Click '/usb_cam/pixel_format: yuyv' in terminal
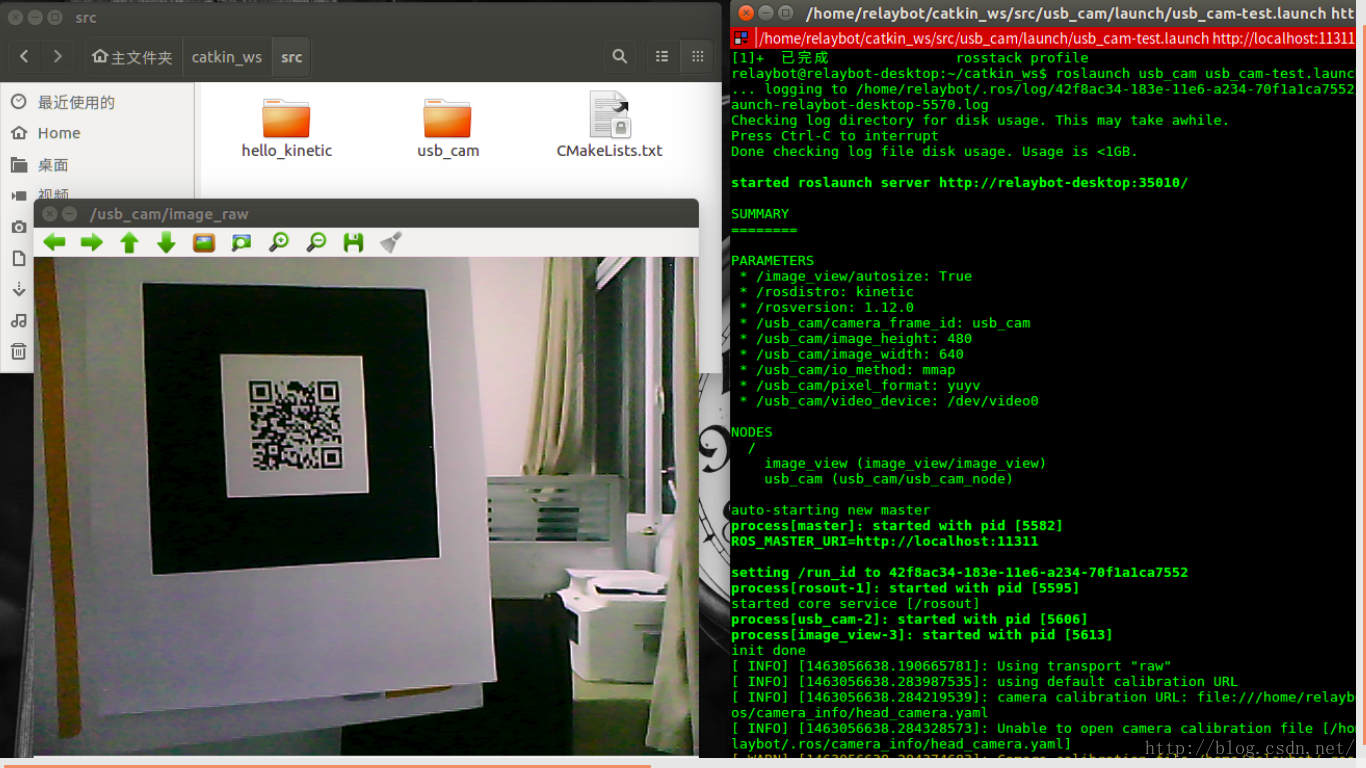 [868, 385]
